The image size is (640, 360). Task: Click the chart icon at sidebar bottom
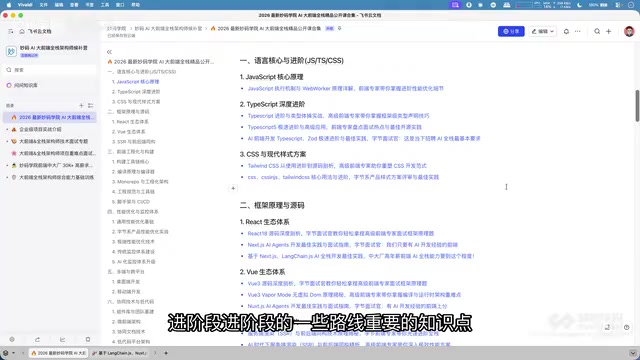62,339
